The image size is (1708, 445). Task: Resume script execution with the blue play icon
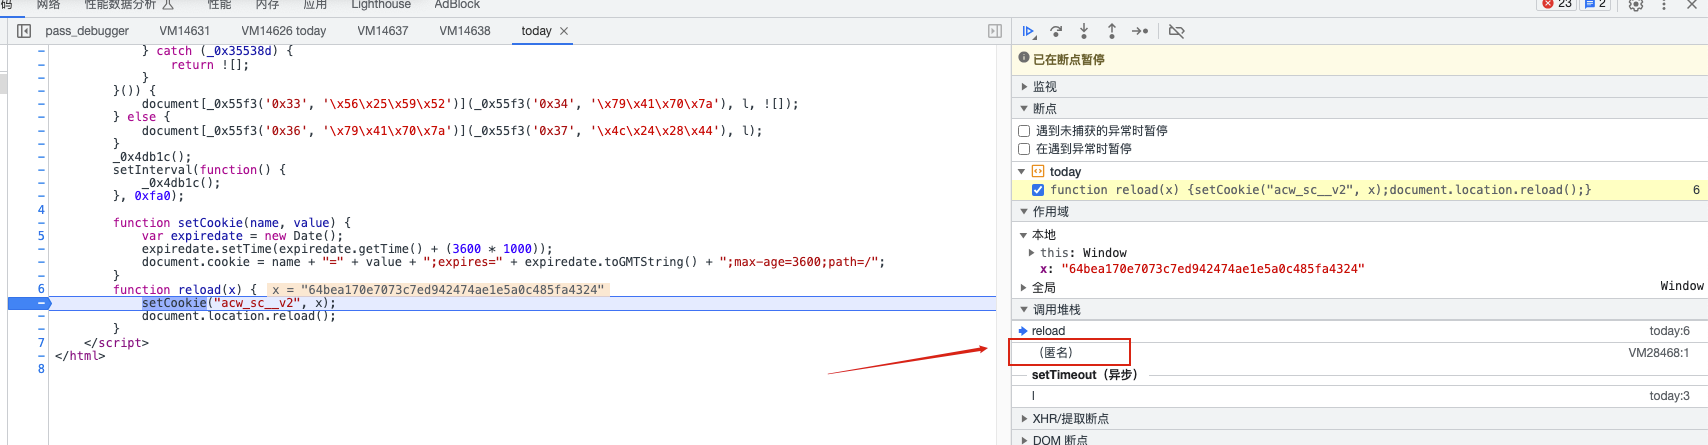pos(1028,32)
